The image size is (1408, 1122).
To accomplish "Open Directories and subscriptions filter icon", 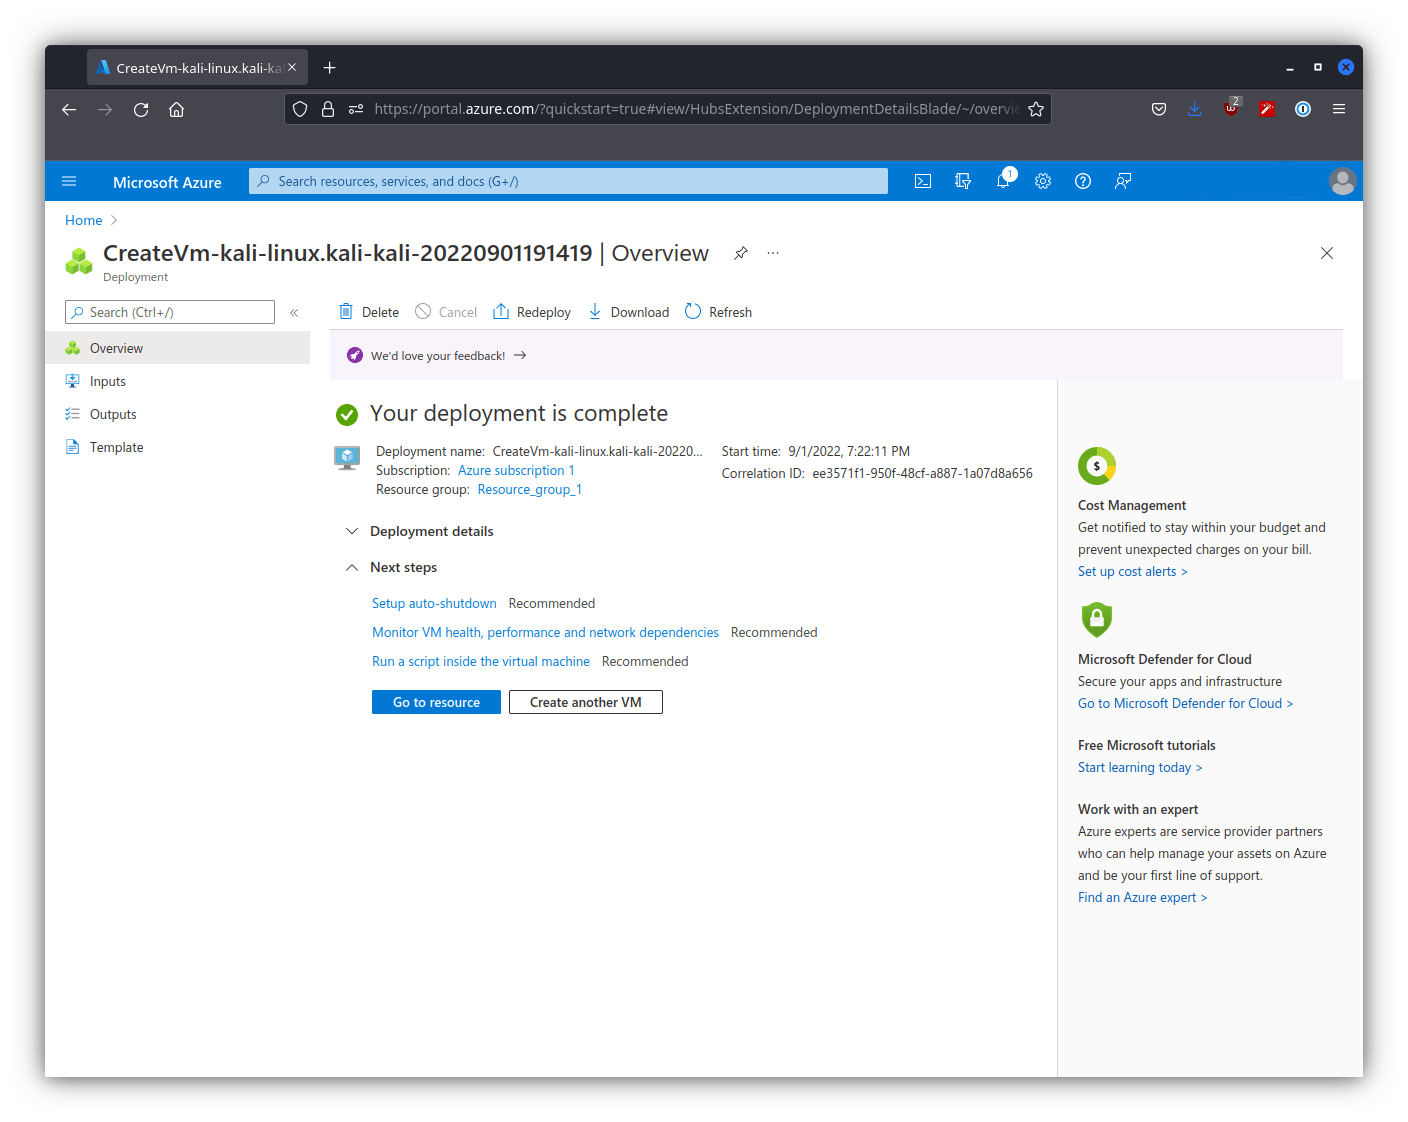I will 963,181.
